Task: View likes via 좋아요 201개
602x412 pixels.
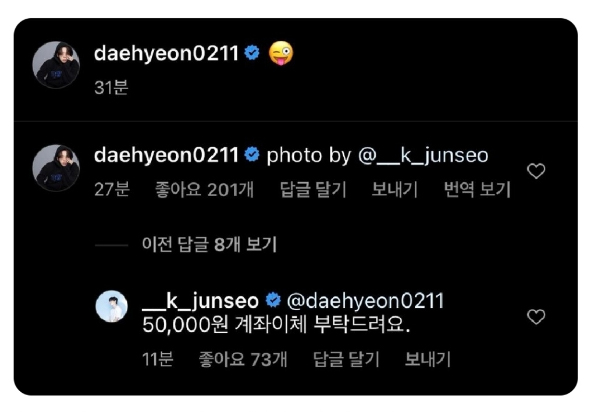Action: pos(204,189)
